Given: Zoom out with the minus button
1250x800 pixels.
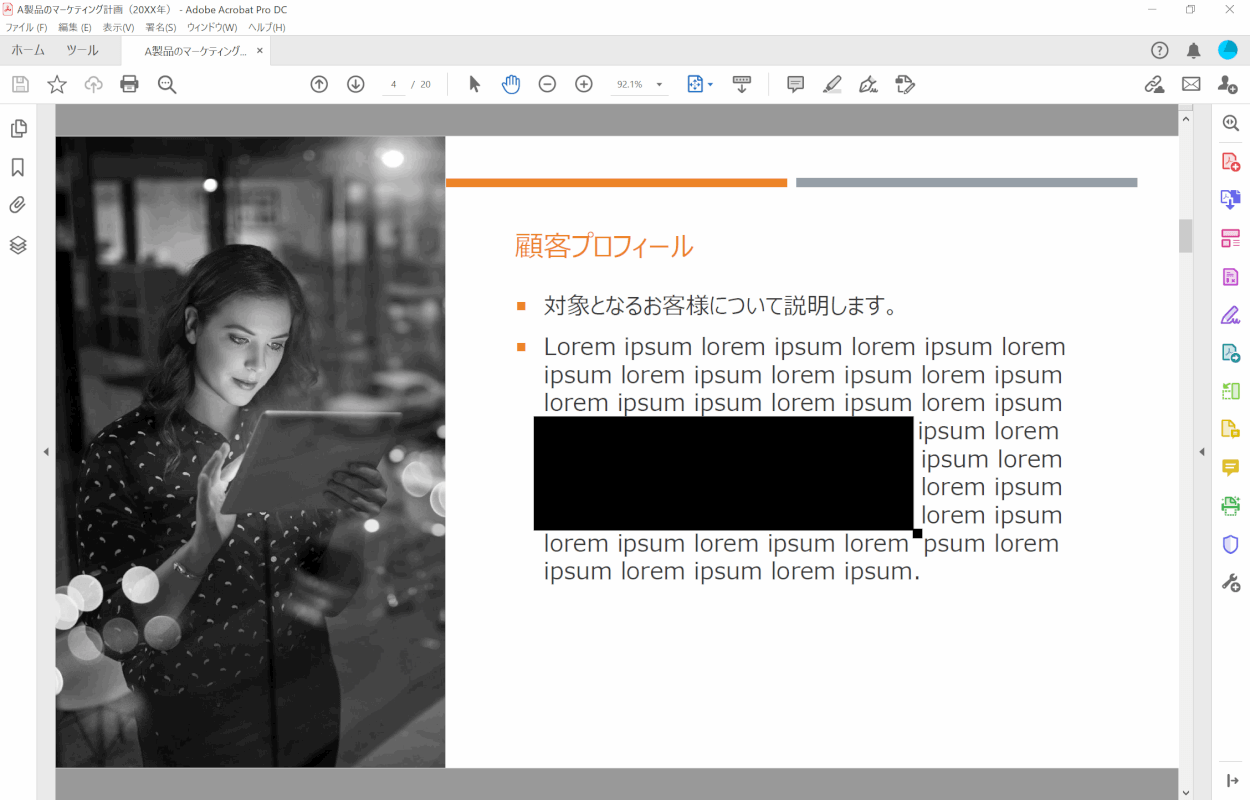Looking at the screenshot, I should tap(547, 84).
